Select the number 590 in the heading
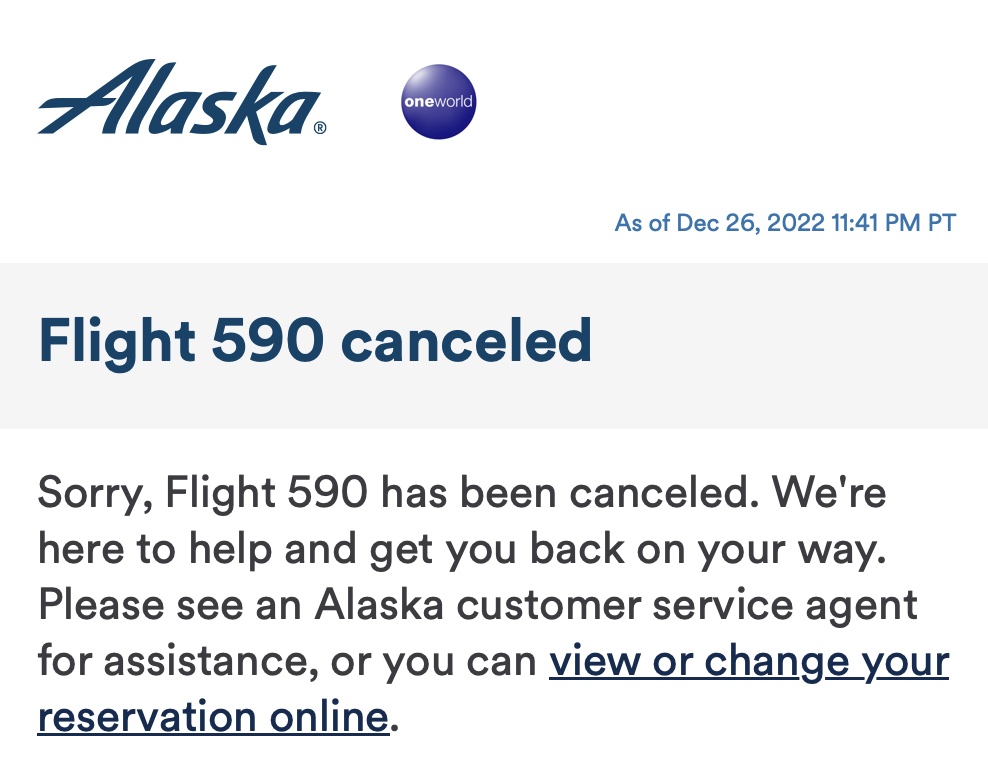 tap(267, 340)
